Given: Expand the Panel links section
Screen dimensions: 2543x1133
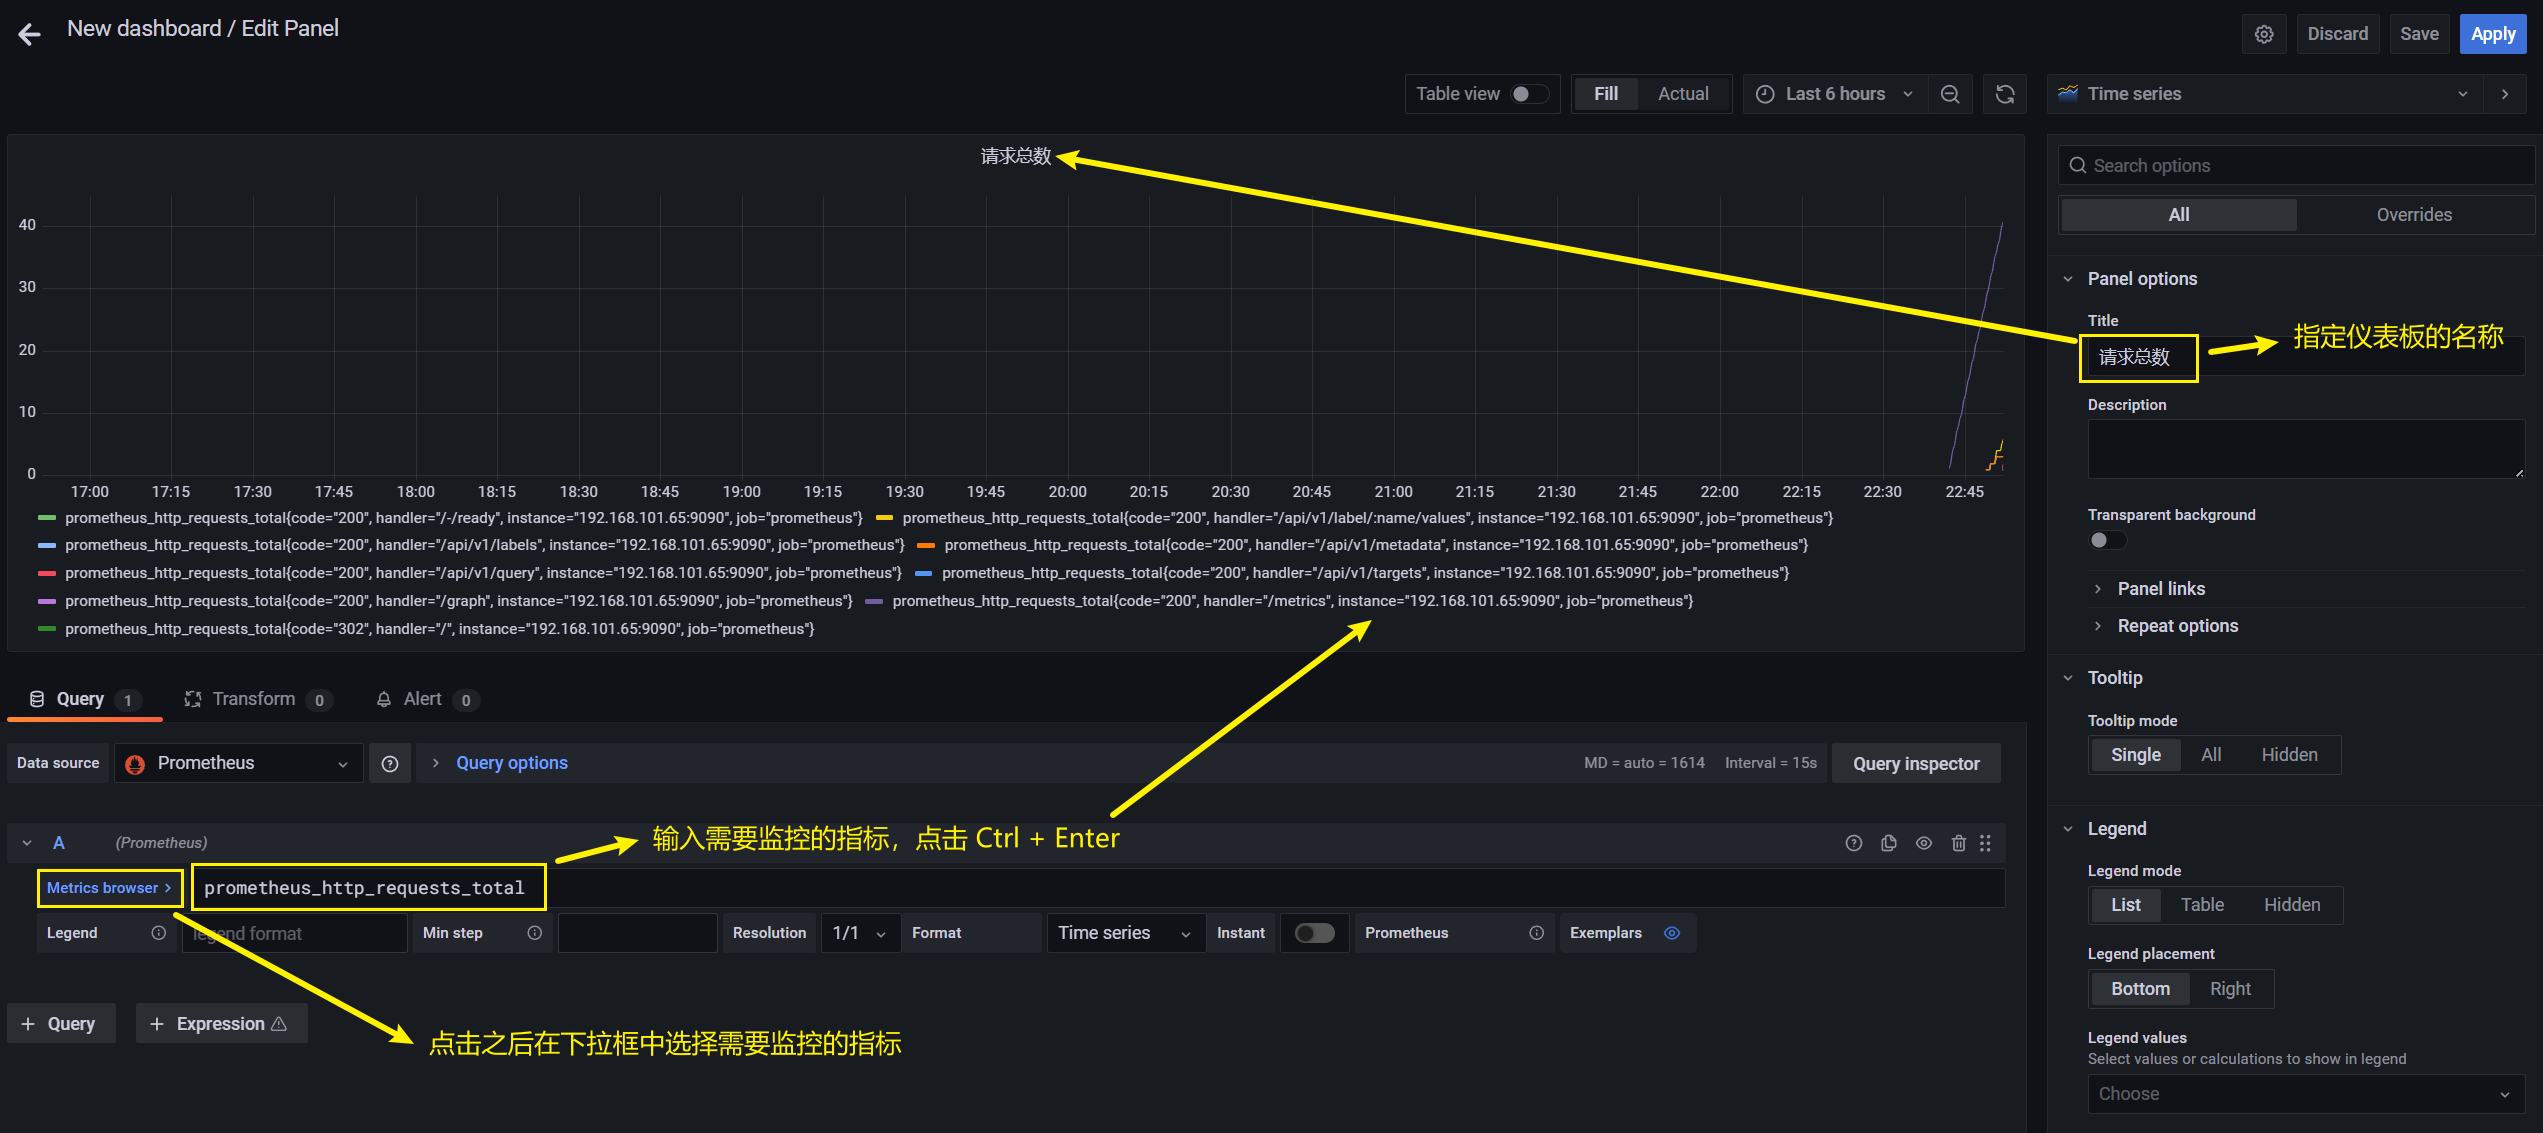Looking at the screenshot, I should click(x=2160, y=589).
